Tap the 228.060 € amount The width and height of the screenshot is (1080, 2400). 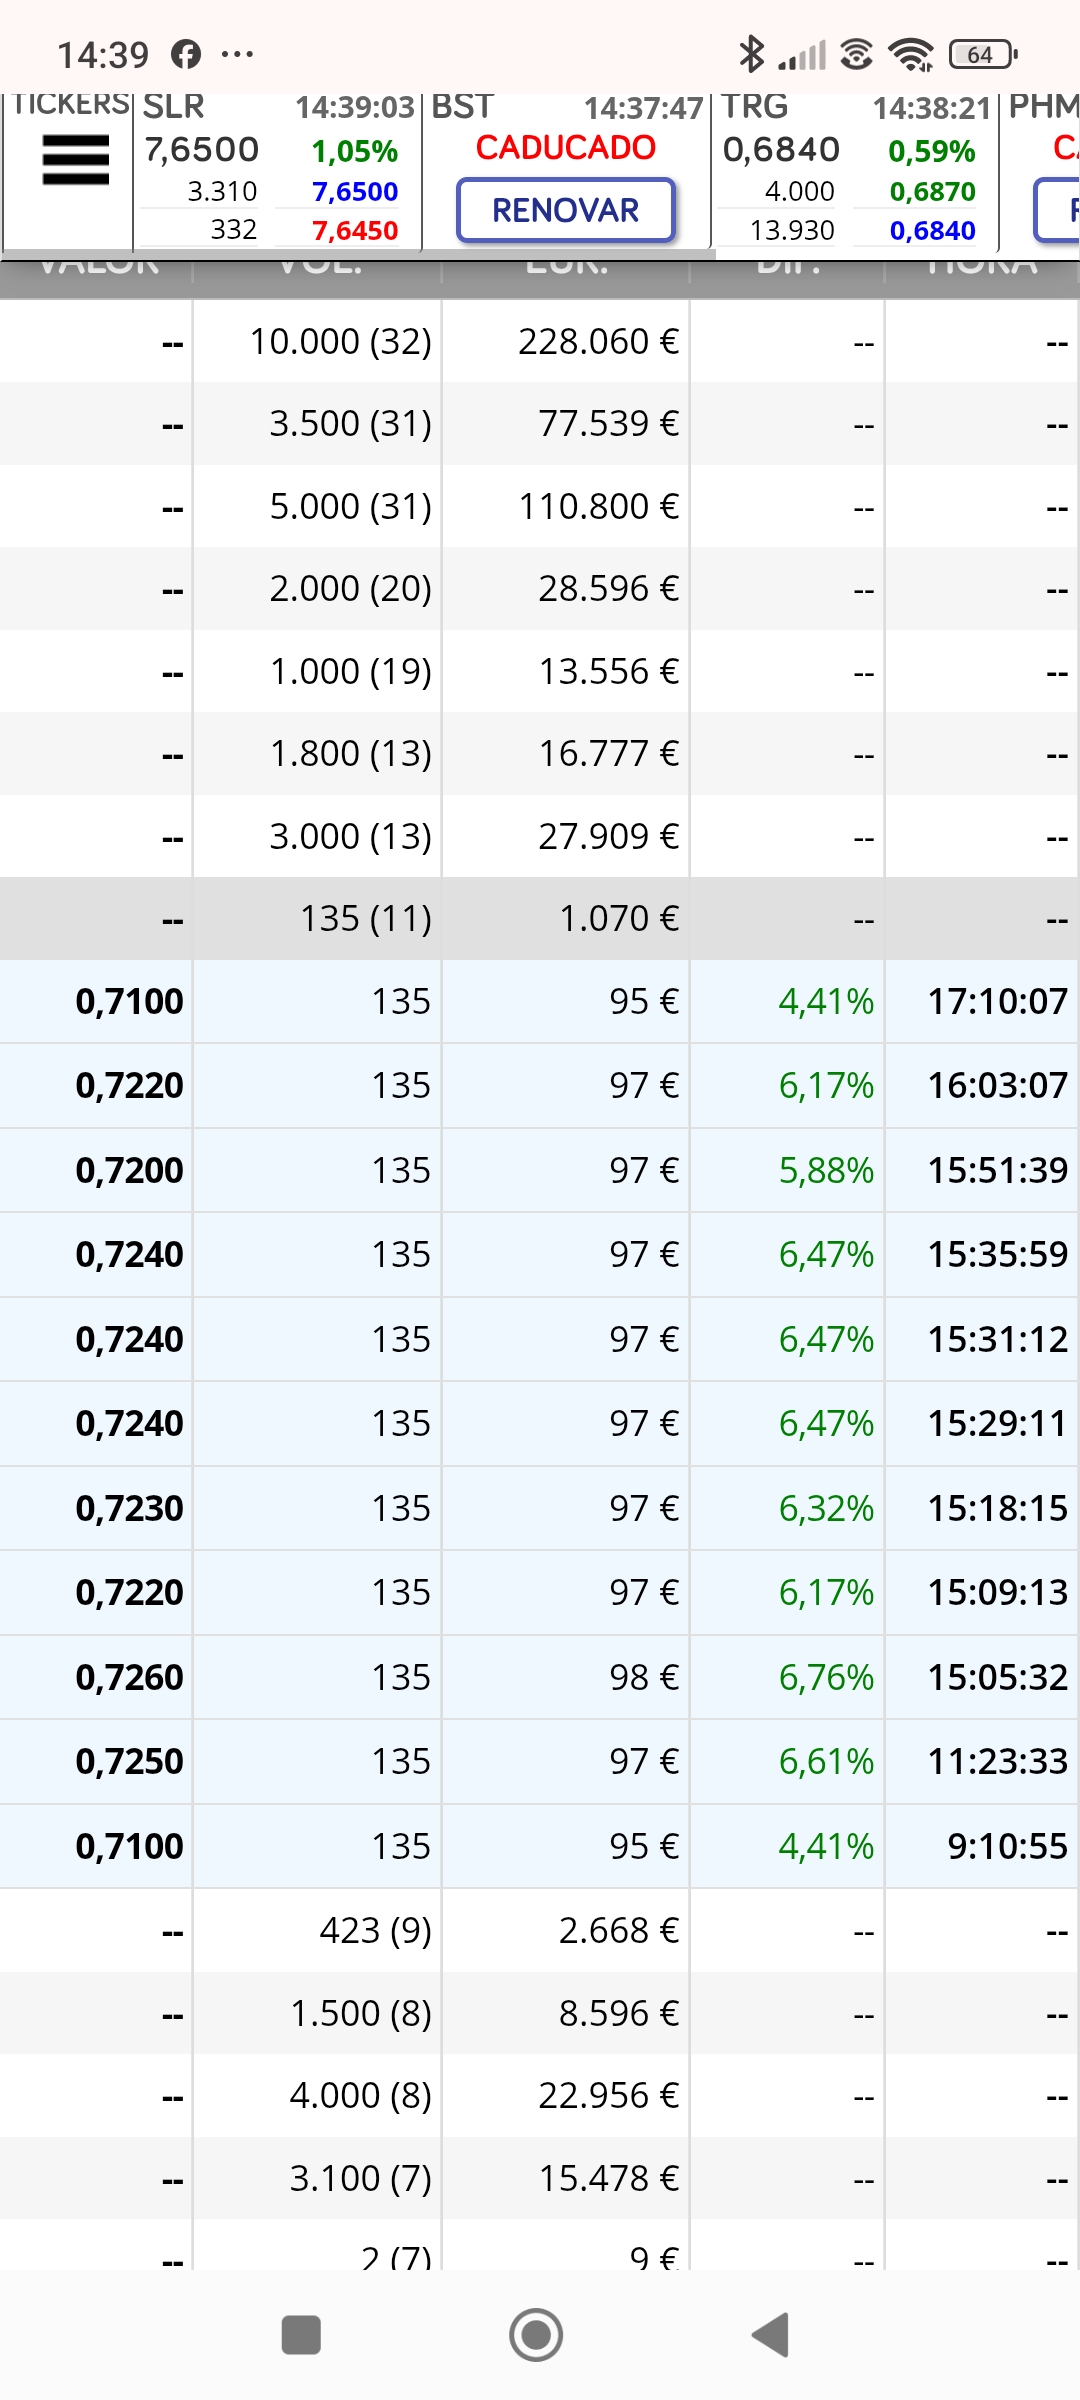(x=599, y=342)
